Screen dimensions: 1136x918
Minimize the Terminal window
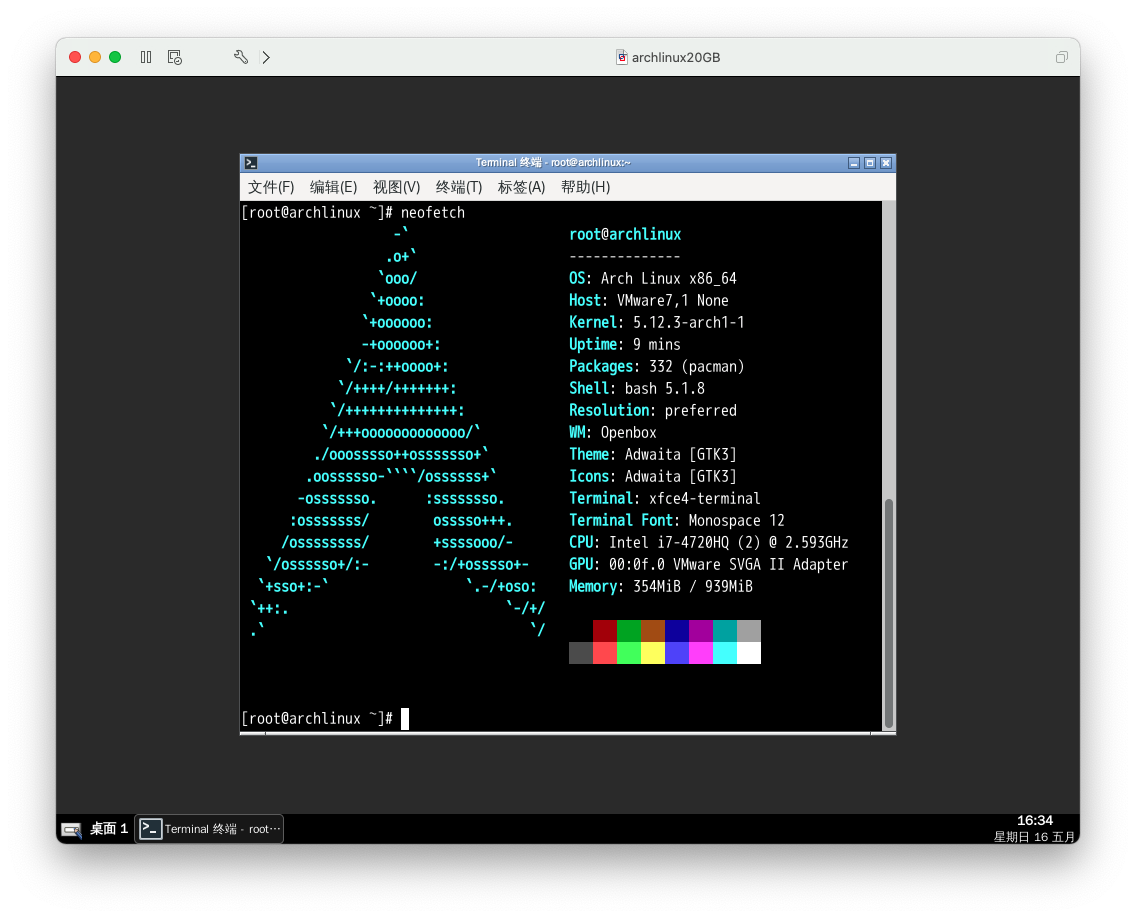[853, 163]
